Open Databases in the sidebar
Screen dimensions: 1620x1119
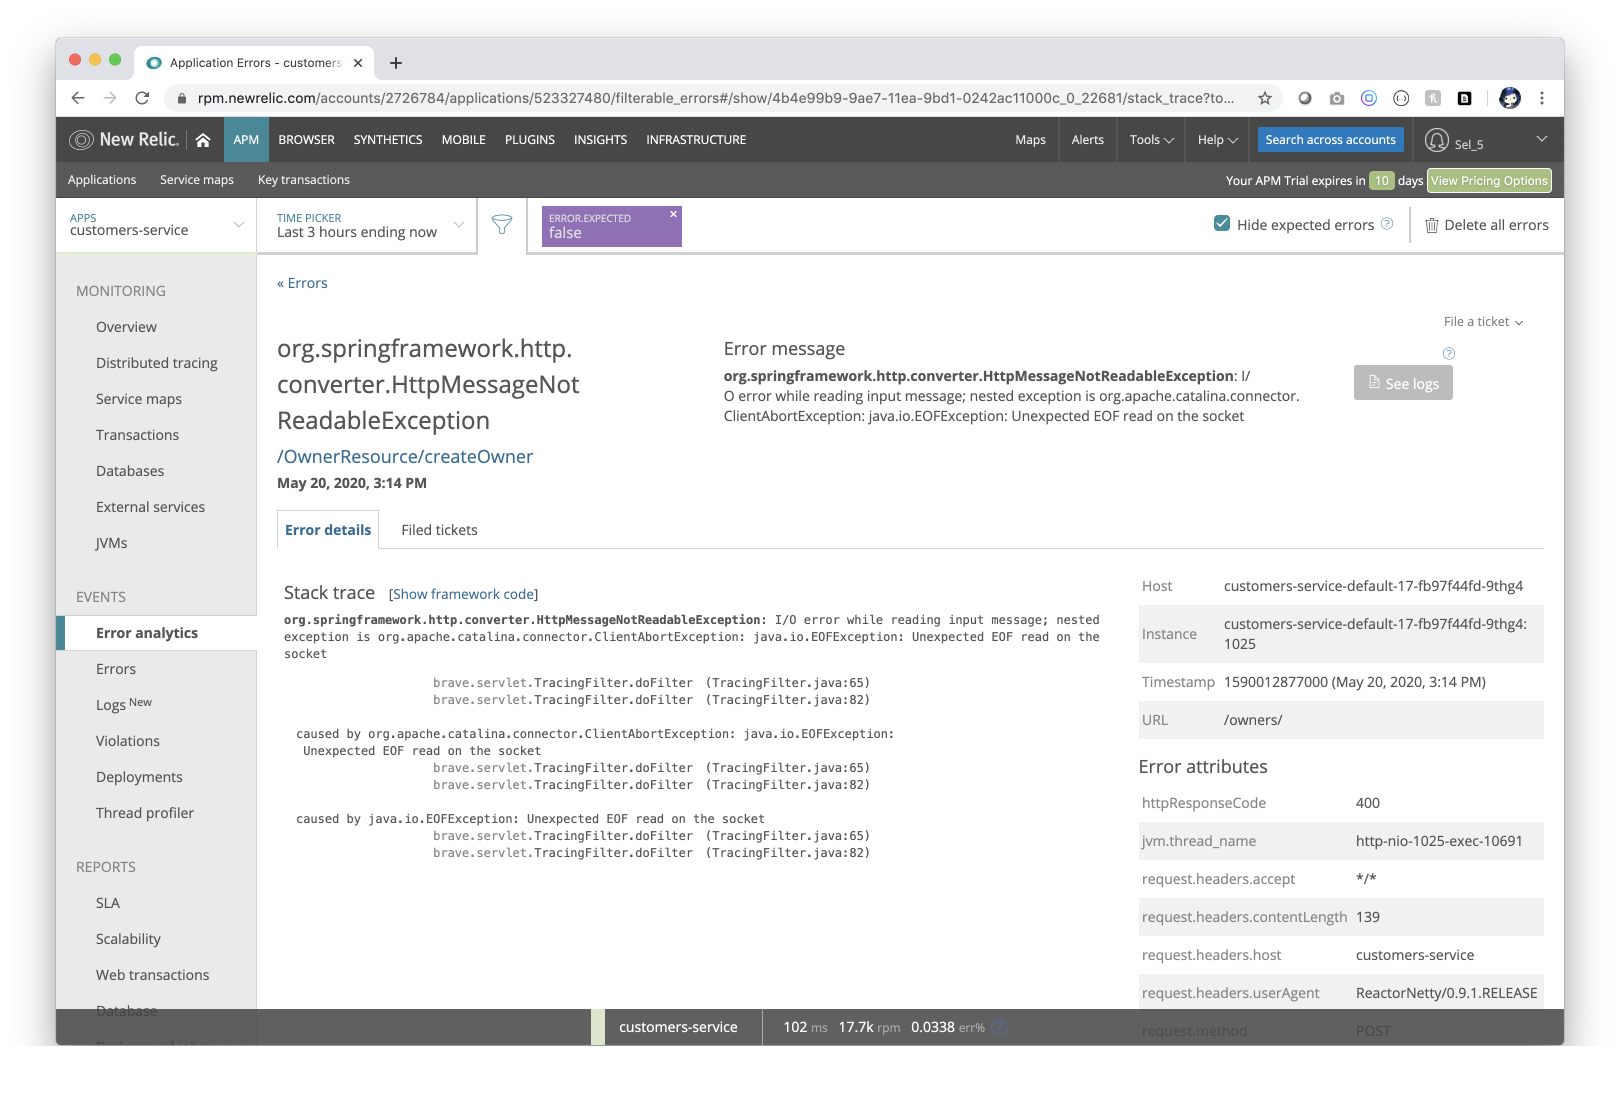(x=130, y=471)
